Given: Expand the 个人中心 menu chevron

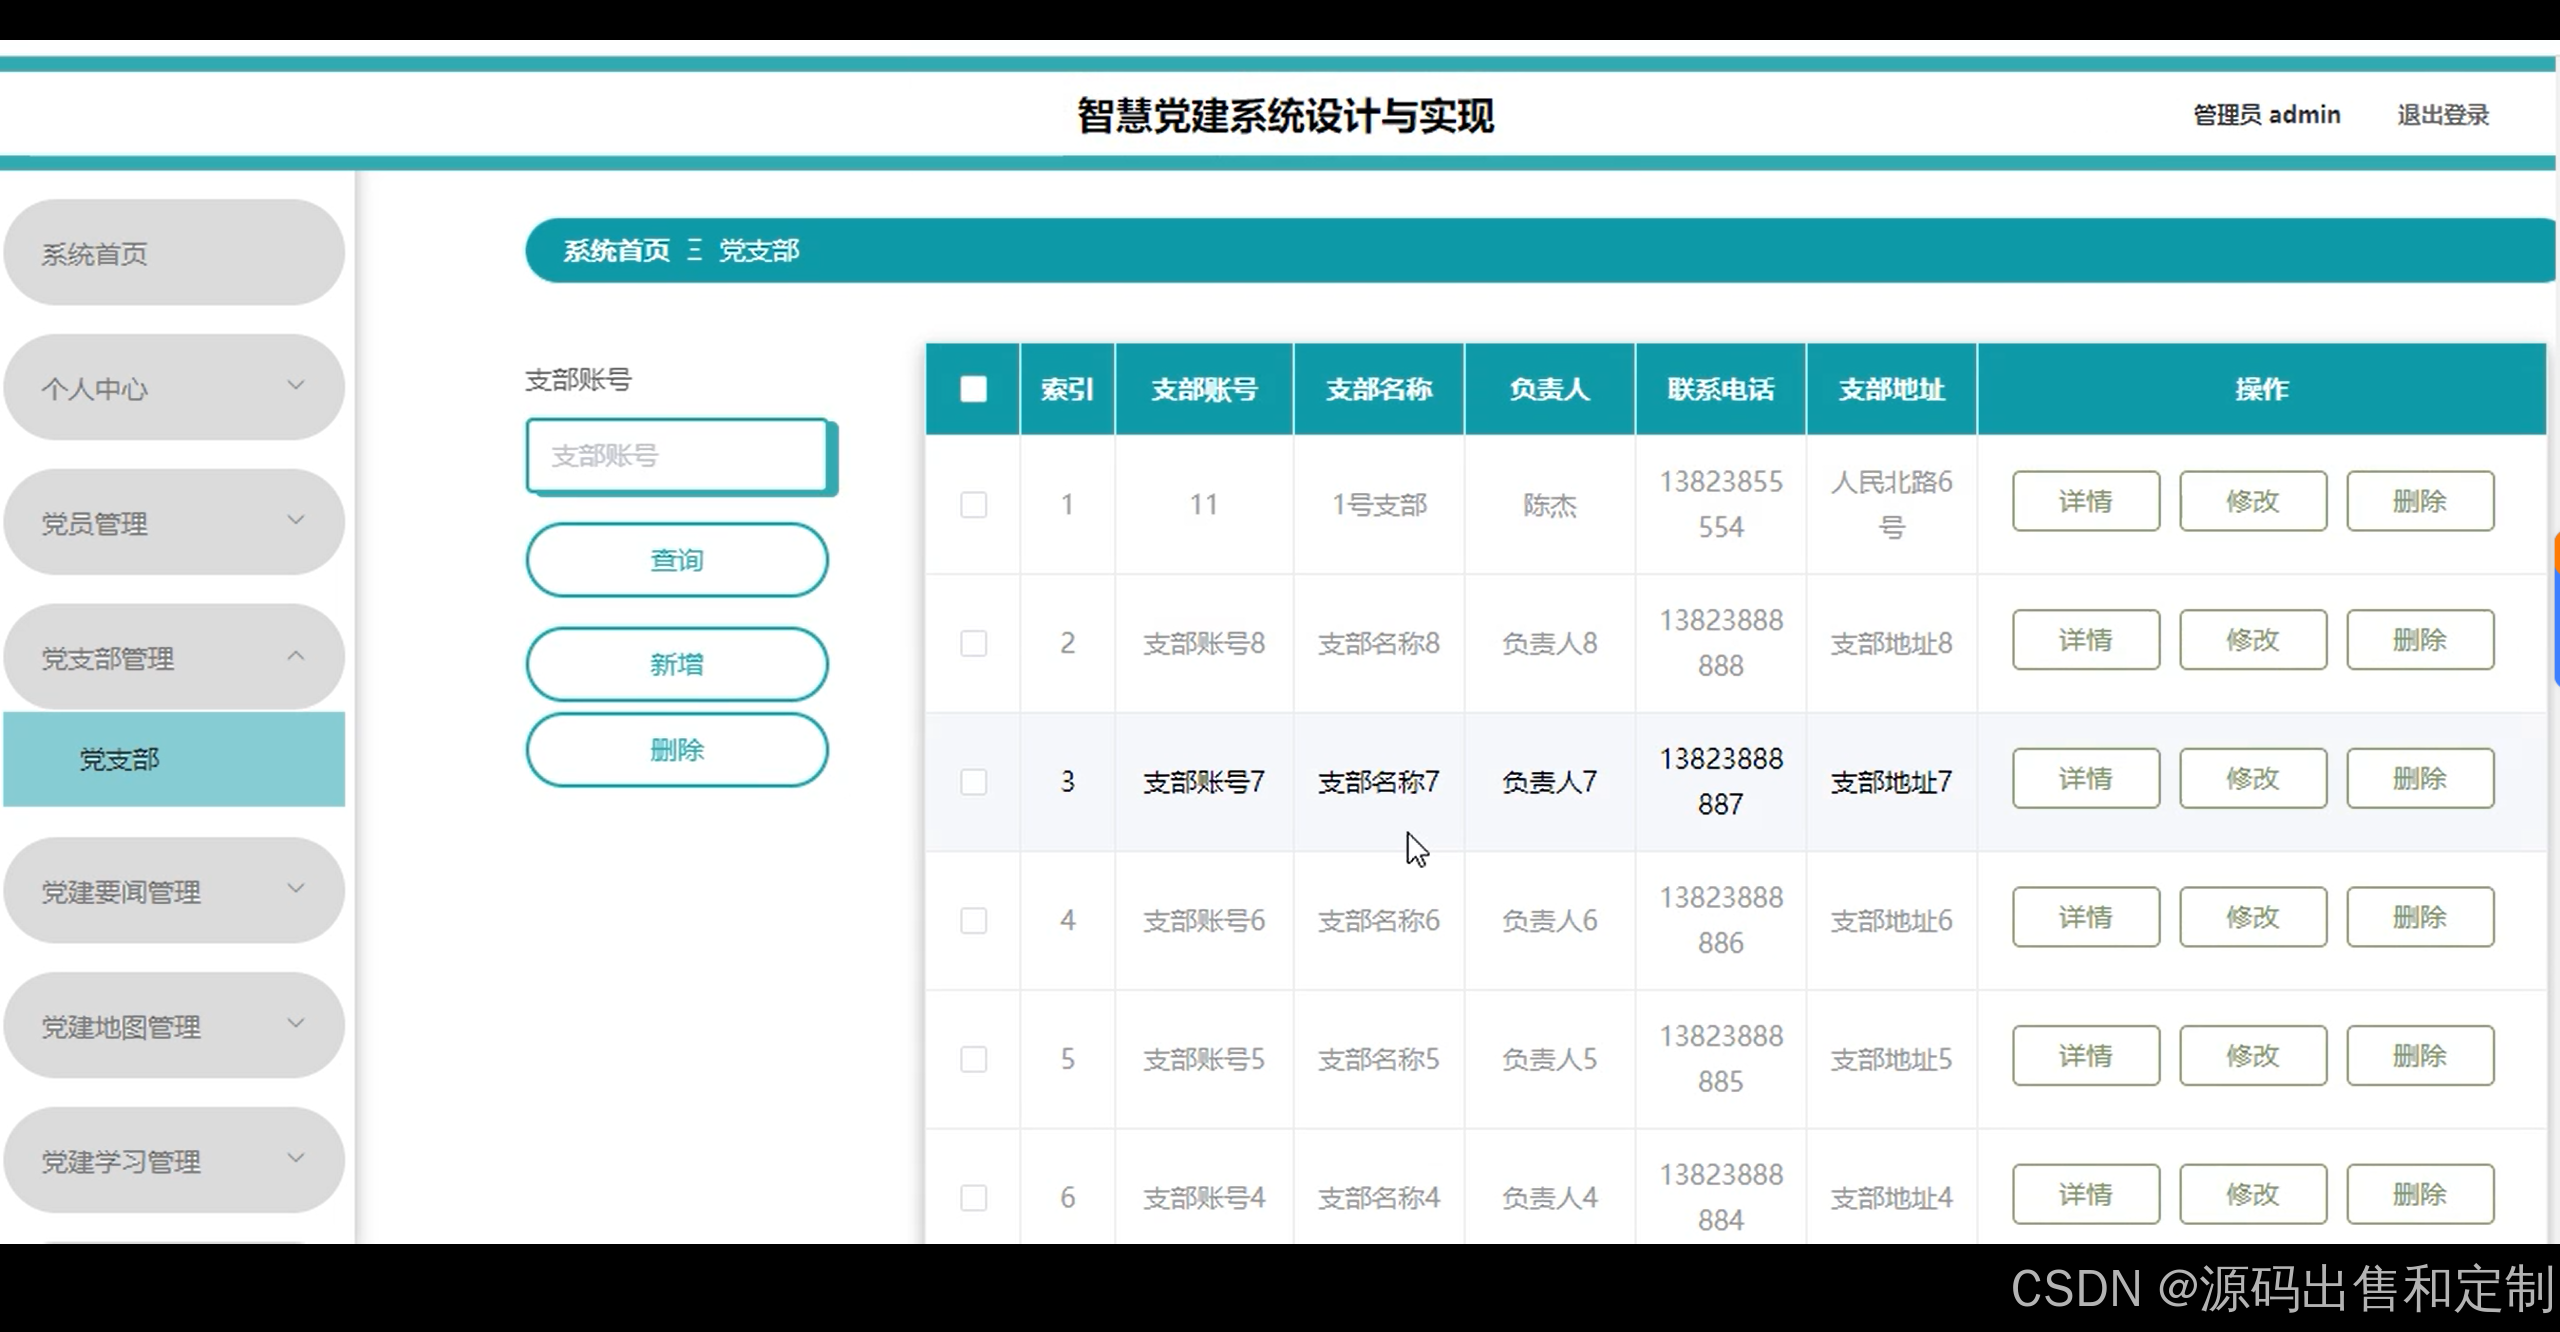Looking at the screenshot, I should [295, 386].
